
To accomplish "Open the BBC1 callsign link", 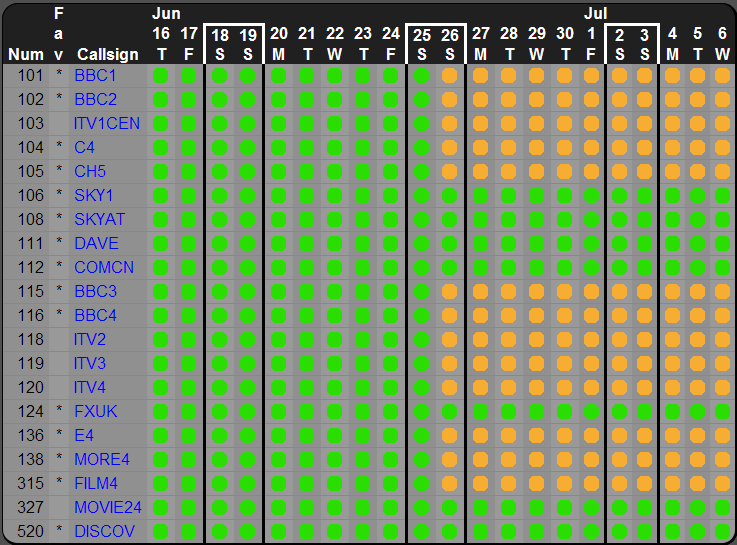I will coord(95,76).
